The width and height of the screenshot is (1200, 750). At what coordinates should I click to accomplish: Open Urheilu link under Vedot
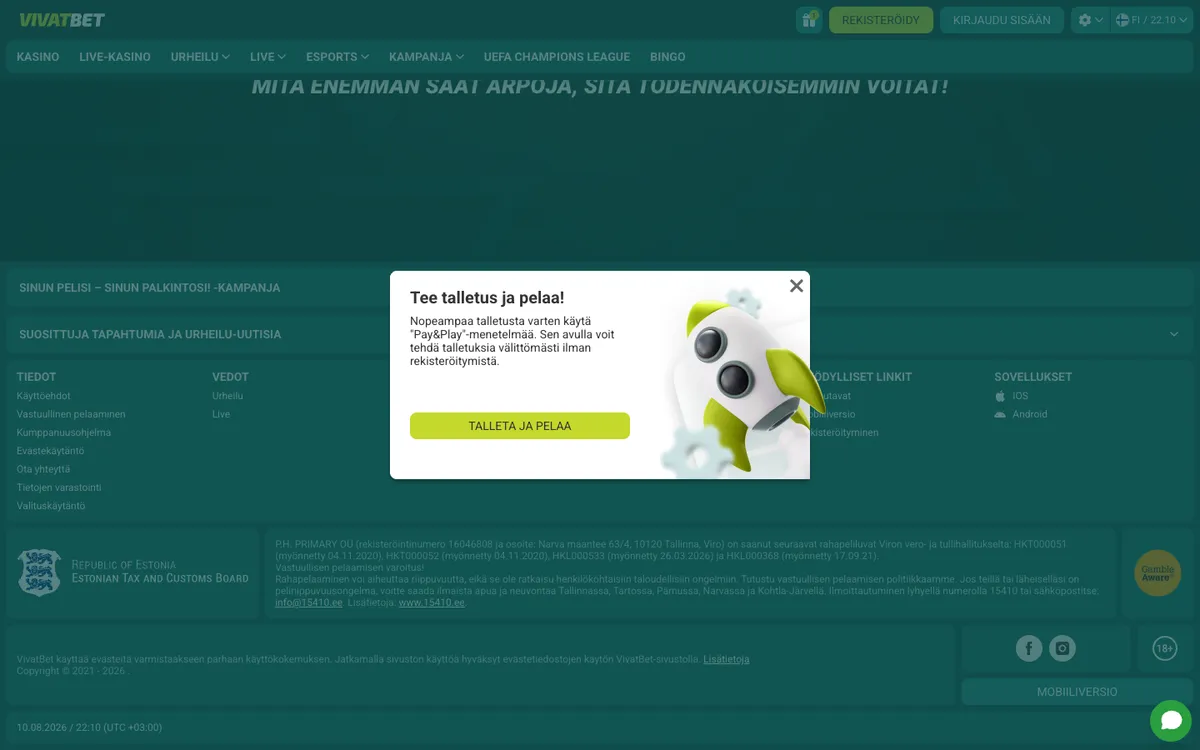click(x=228, y=396)
